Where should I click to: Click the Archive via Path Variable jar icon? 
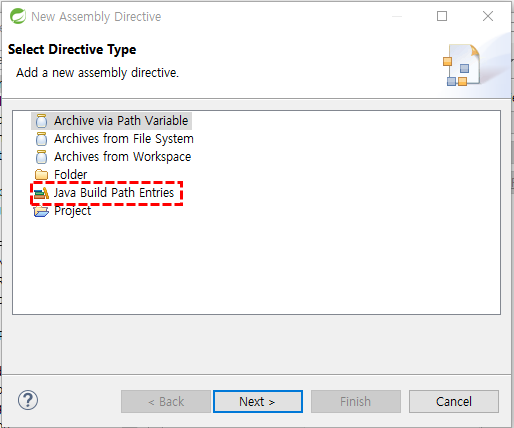coord(41,121)
